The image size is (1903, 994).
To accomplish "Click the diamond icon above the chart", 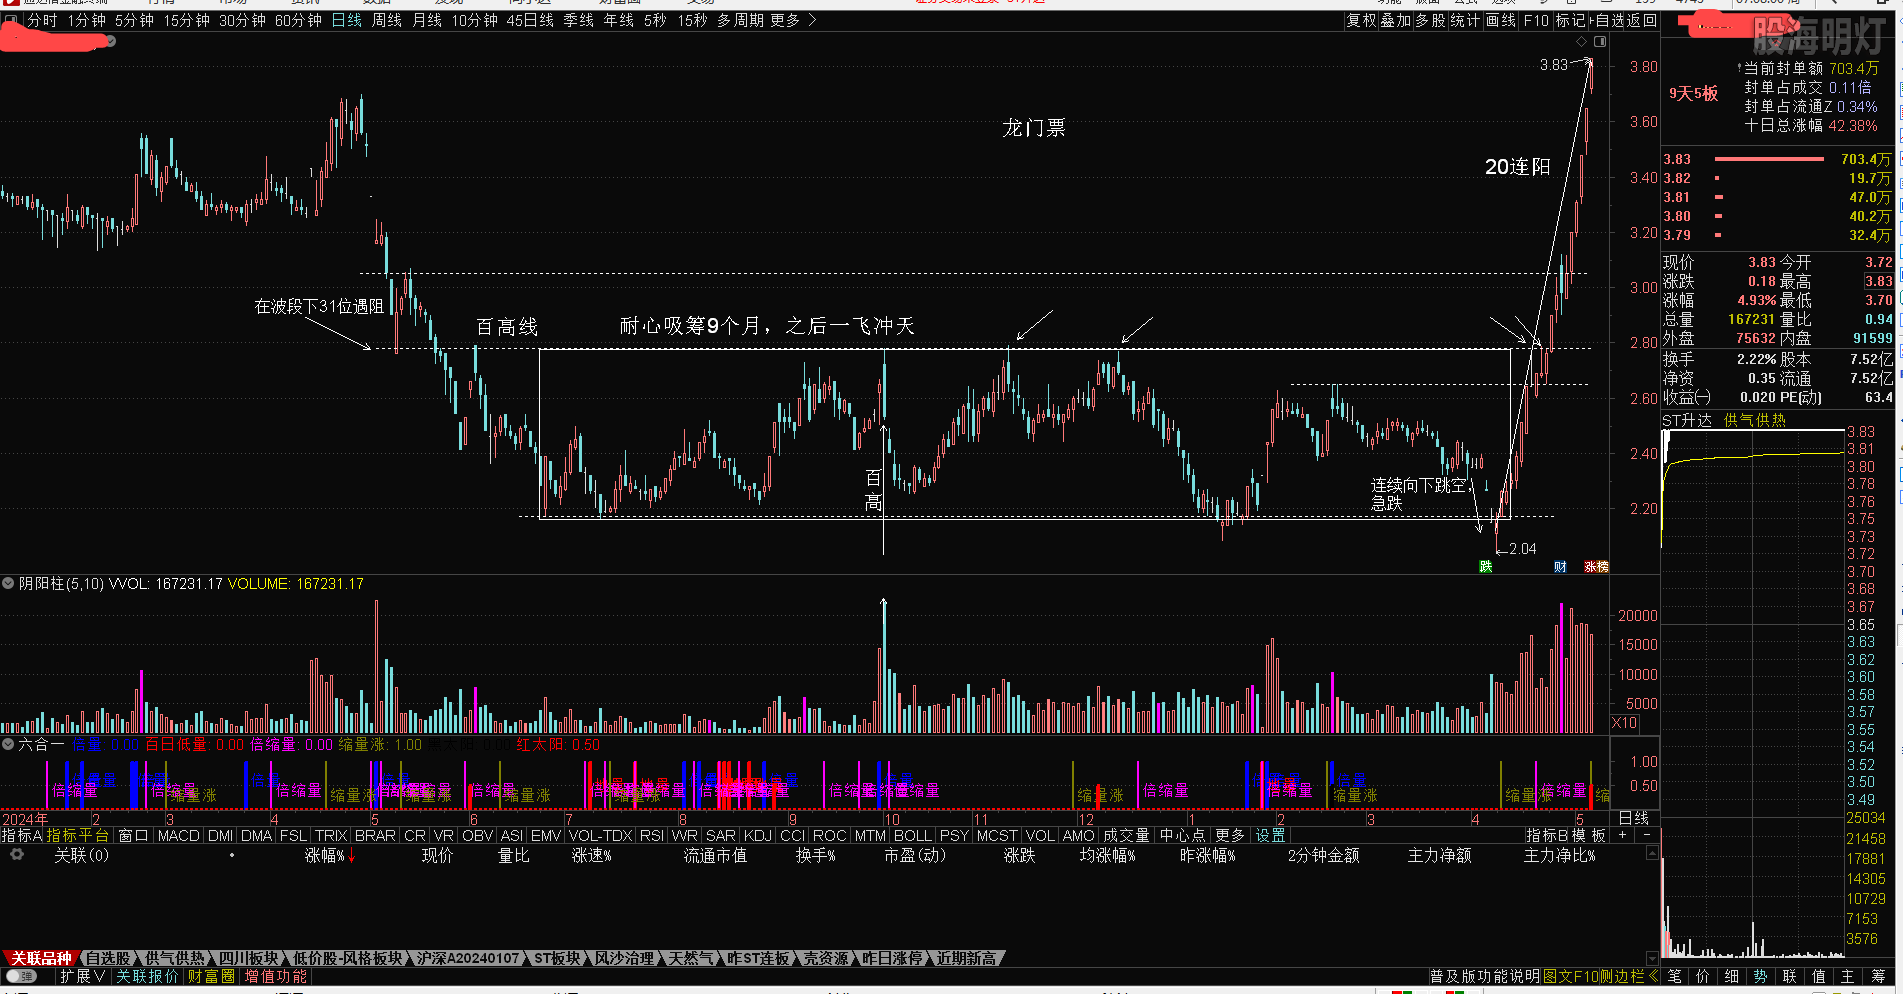I will coord(1581,41).
